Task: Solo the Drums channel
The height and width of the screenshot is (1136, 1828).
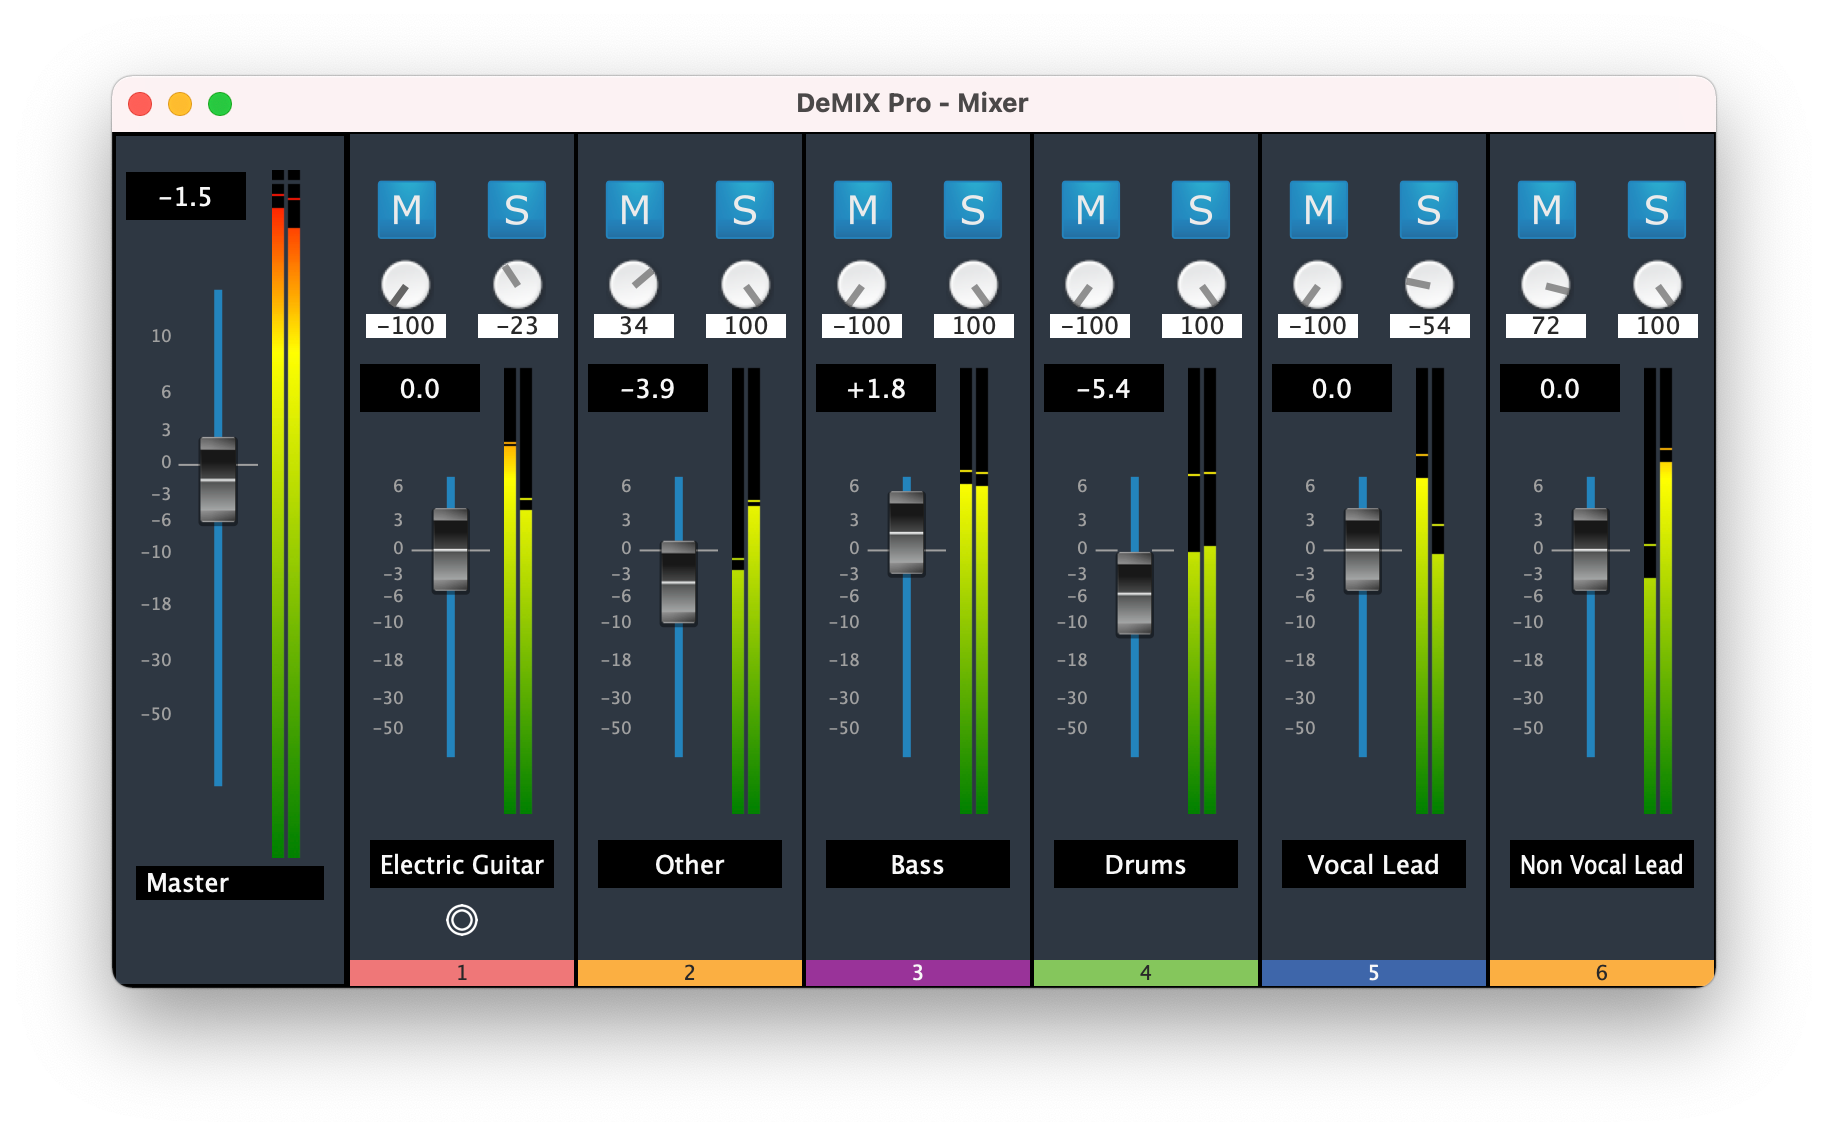Action: [1201, 210]
